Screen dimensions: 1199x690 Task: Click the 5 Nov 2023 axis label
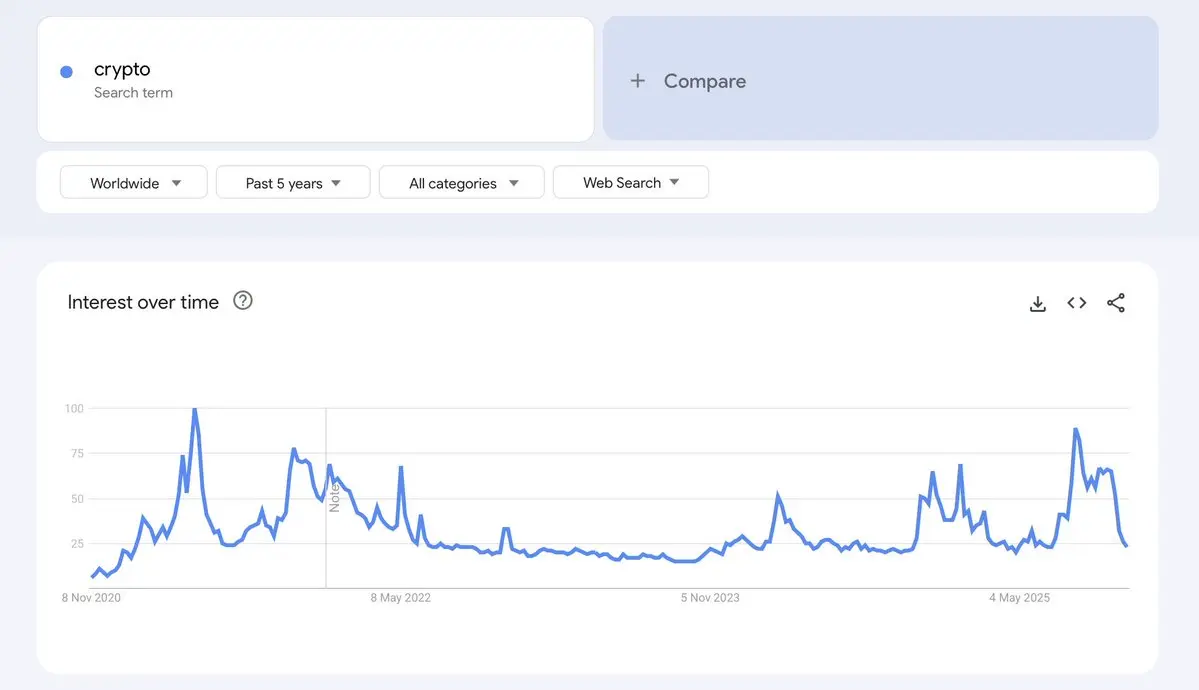click(710, 598)
